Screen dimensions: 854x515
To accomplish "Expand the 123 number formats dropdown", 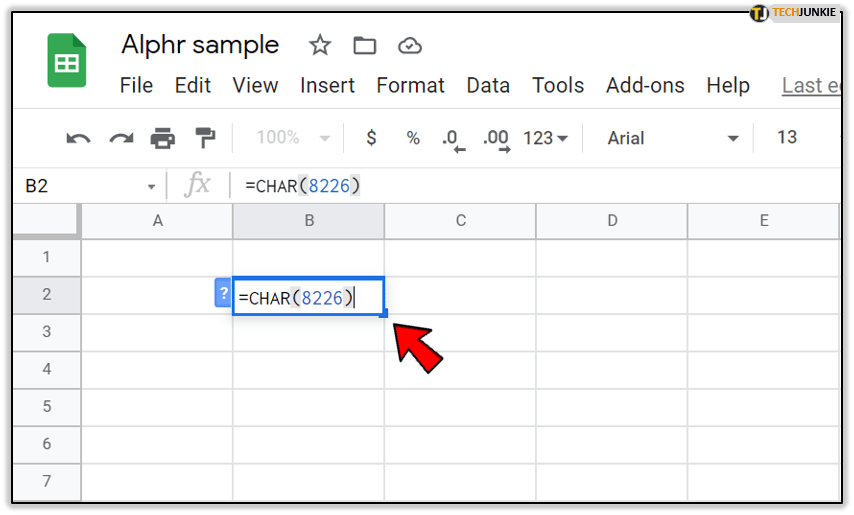I will tap(545, 138).
